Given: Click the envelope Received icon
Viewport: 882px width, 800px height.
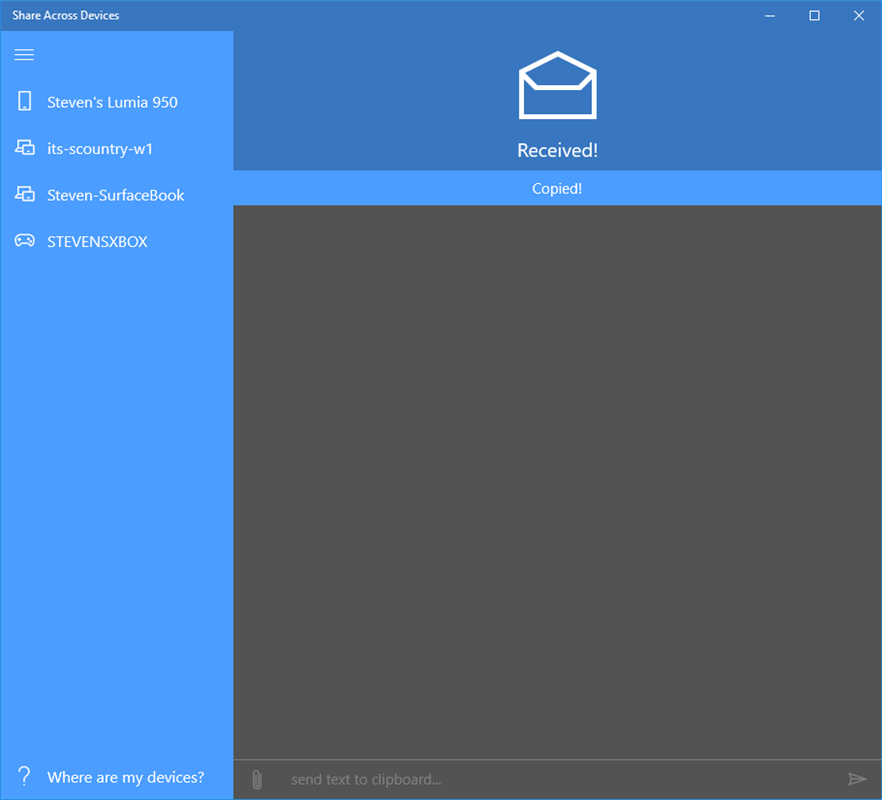Looking at the screenshot, I should click(x=557, y=86).
